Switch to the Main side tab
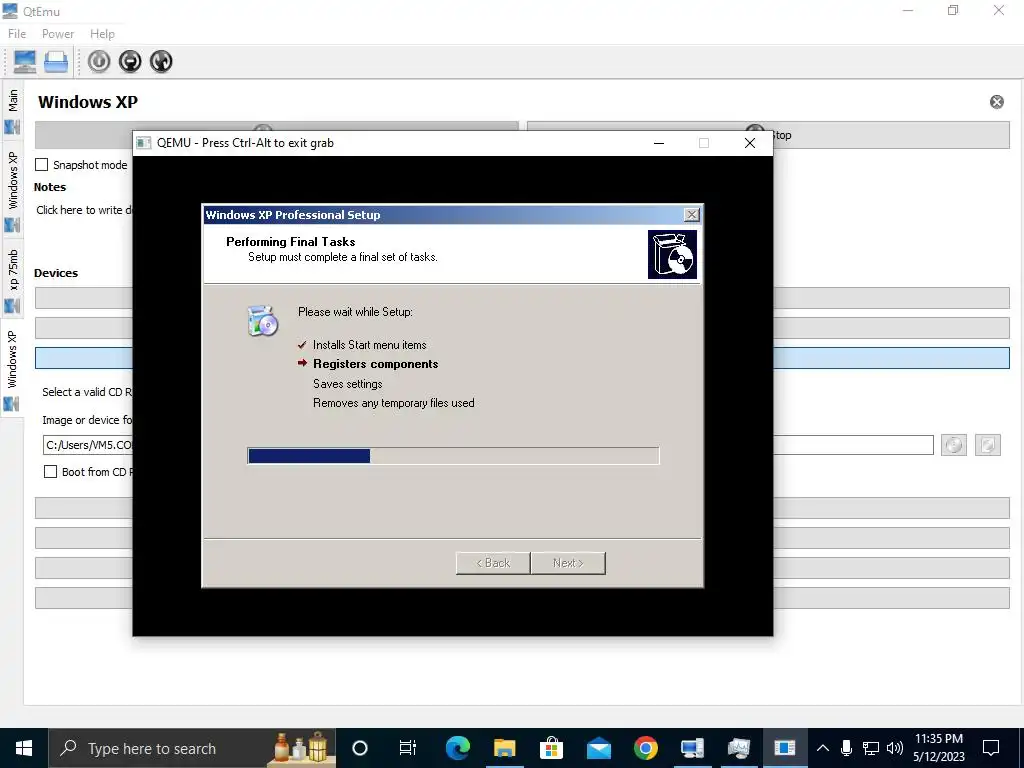The width and height of the screenshot is (1024, 768). (x=12, y=110)
